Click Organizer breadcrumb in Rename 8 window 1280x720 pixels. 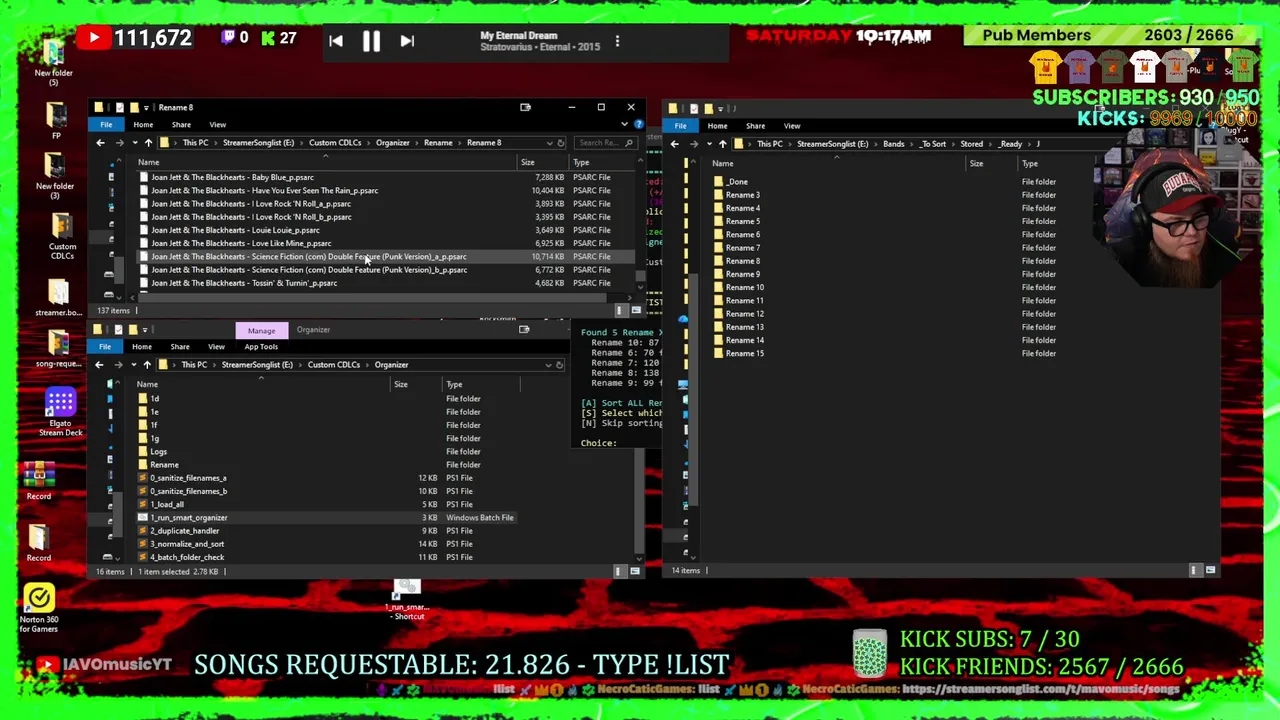[393, 143]
